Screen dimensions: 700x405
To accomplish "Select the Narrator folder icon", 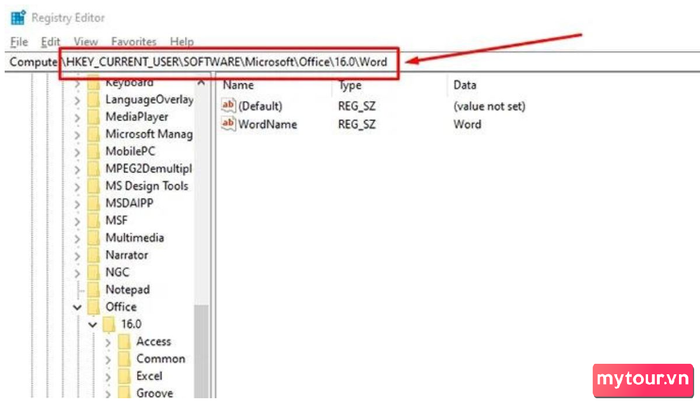I will click(x=94, y=255).
